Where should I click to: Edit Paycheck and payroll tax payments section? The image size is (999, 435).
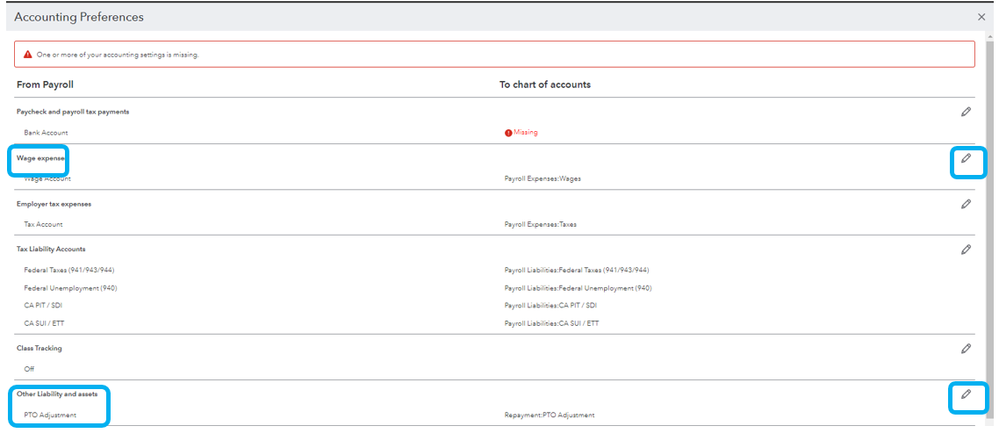965,112
